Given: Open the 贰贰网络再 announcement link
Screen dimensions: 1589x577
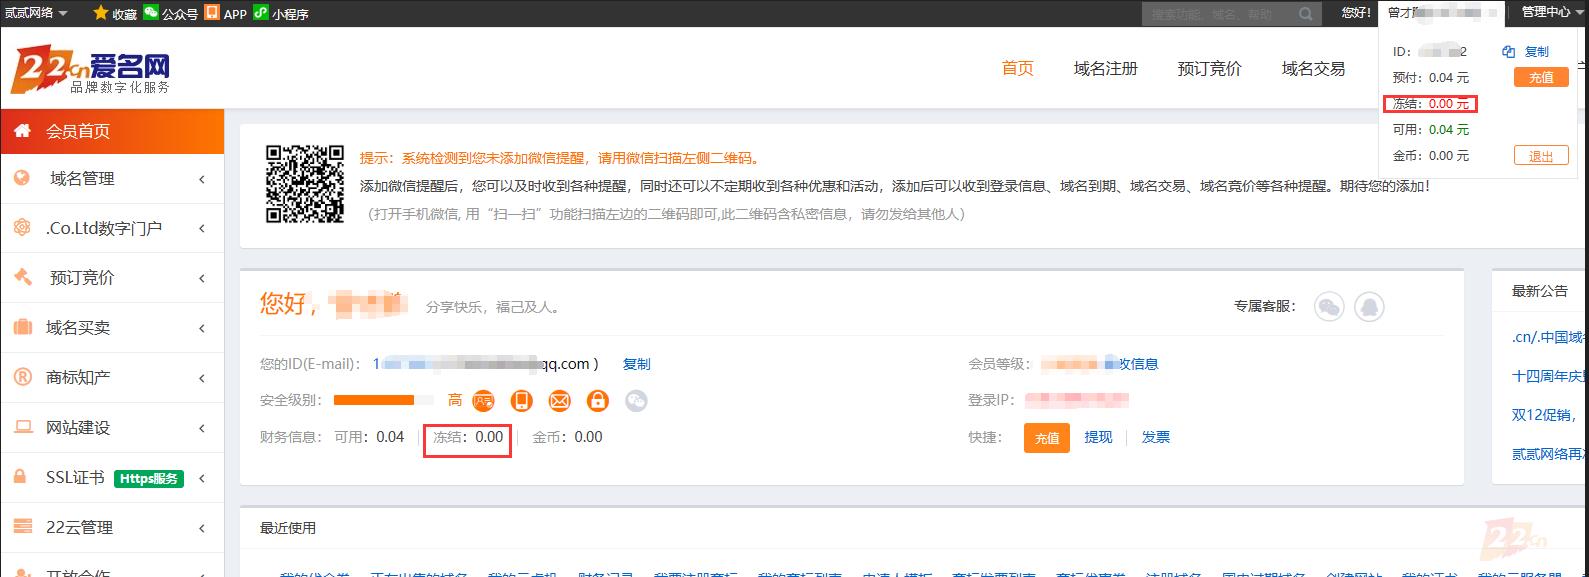Looking at the screenshot, I should point(1549,454).
